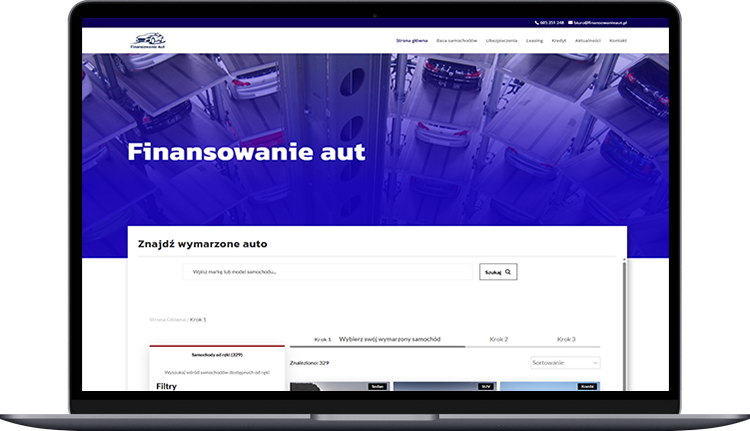Go to the Kontakt page
Viewport: 750px width, 431px height.
click(618, 41)
